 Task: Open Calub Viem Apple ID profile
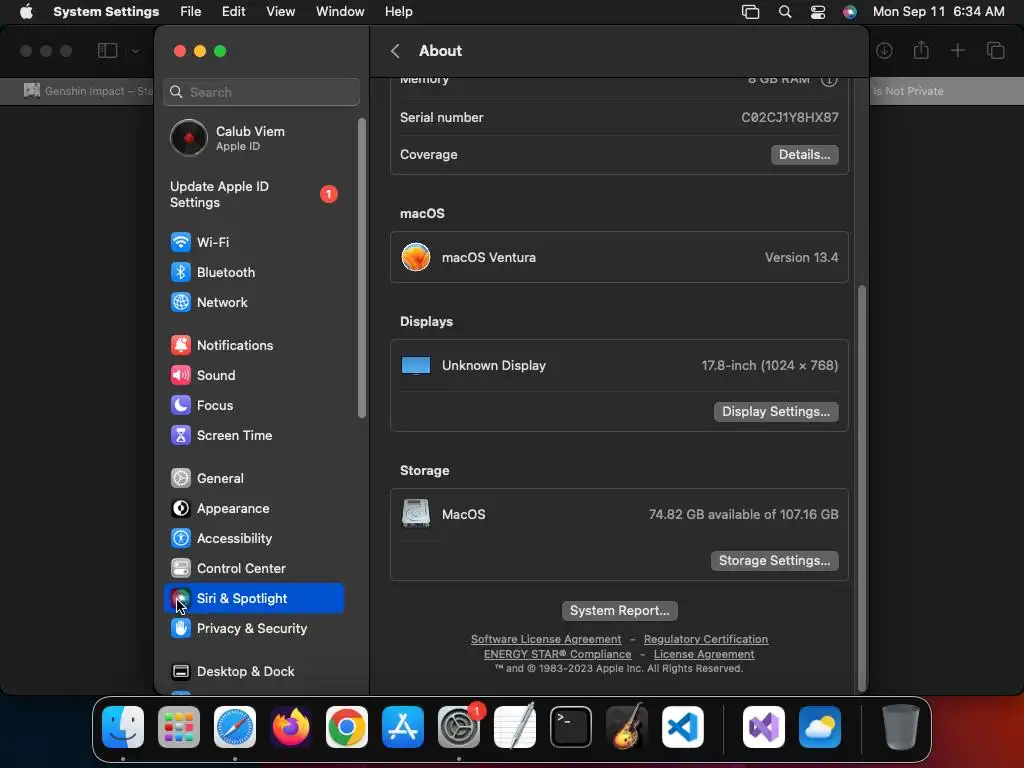pos(253,138)
